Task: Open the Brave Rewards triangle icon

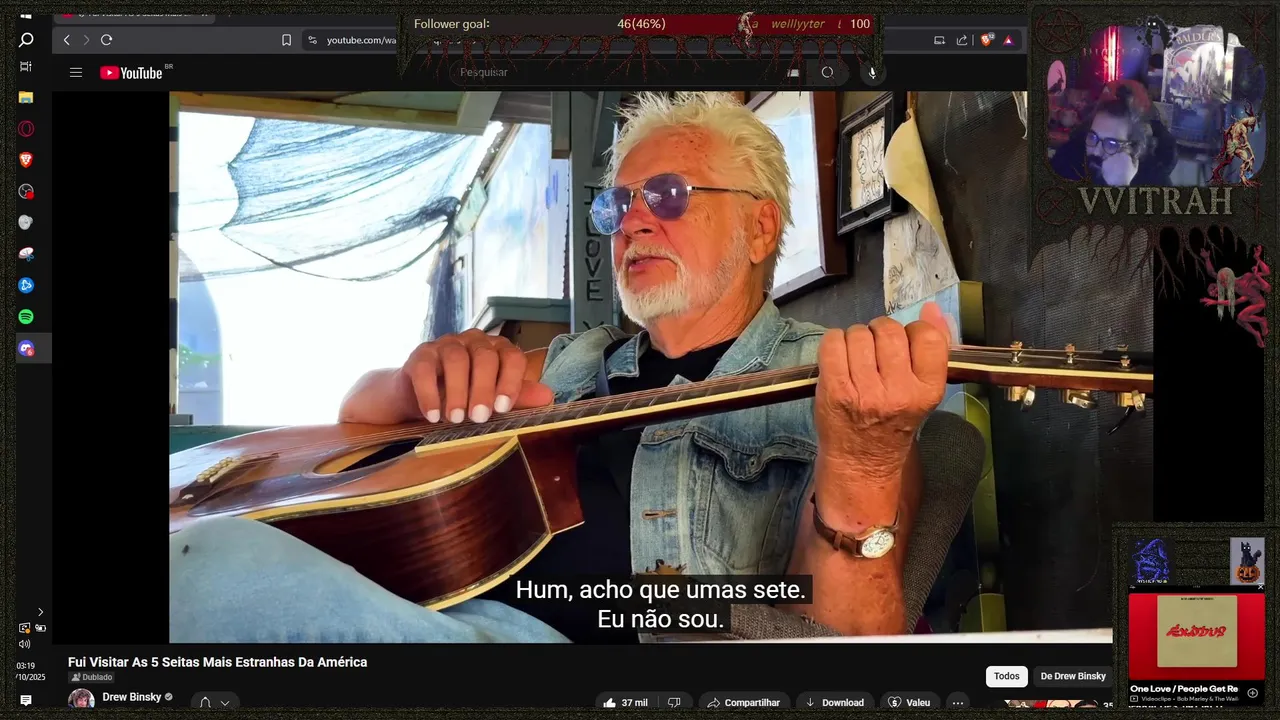Action: (x=1008, y=40)
